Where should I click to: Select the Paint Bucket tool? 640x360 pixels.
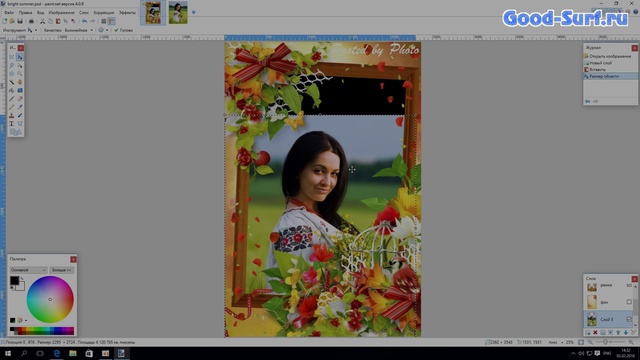(x=11, y=90)
